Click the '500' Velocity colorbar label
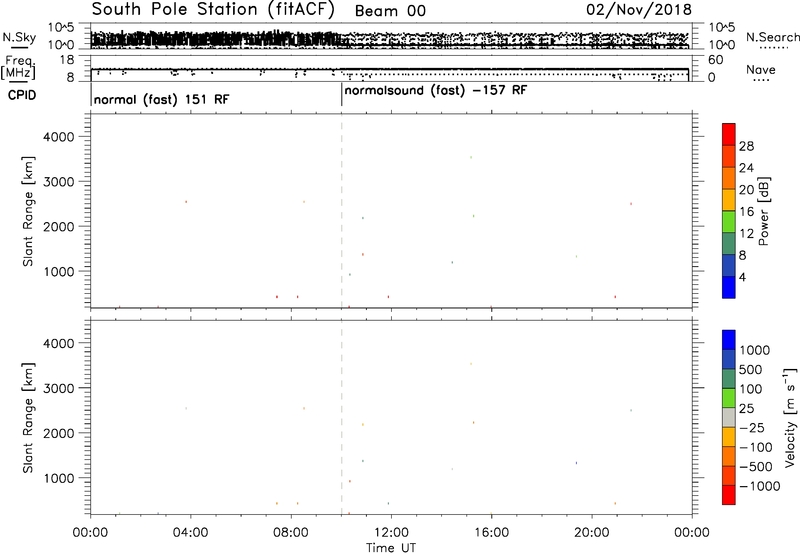This screenshot has width=800, height=554. [x=750, y=370]
